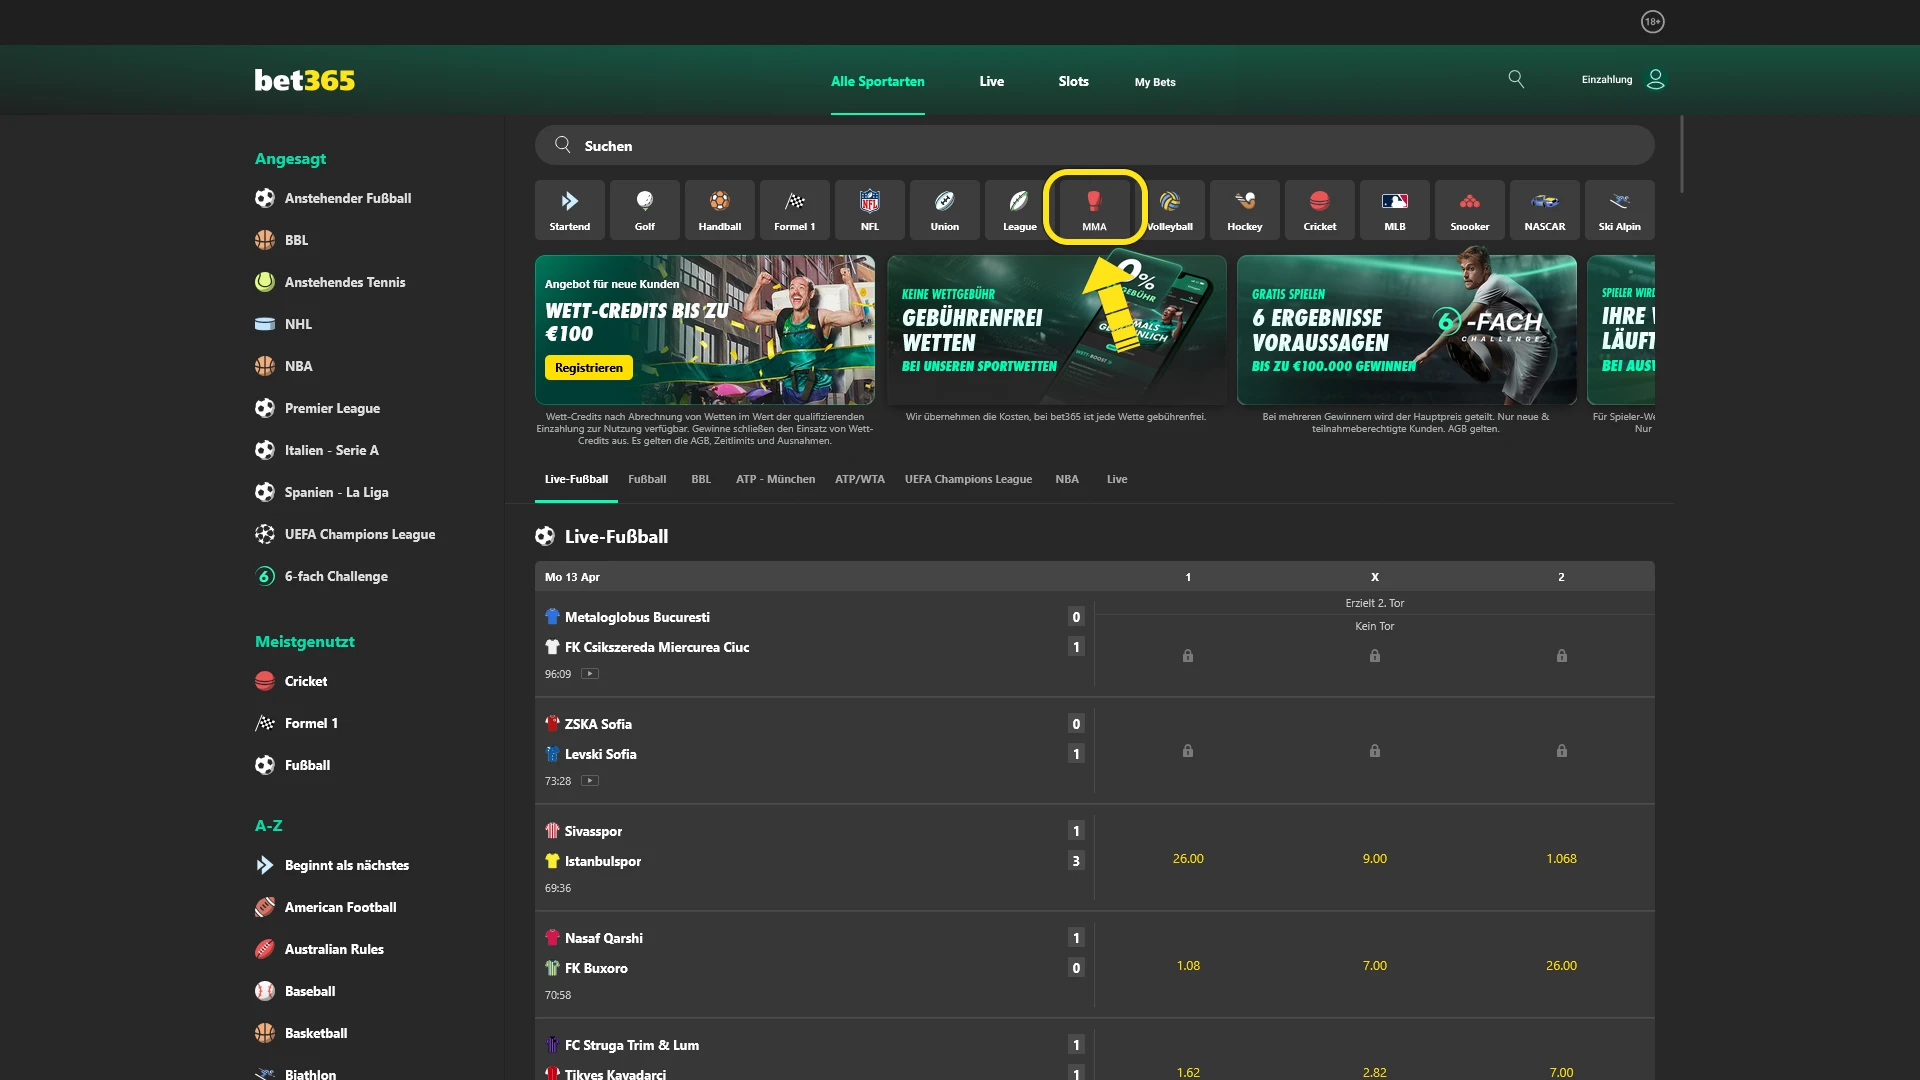Open Ski Alpin betting
The width and height of the screenshot is (1920, 1080).
(x=1619, y=210)
